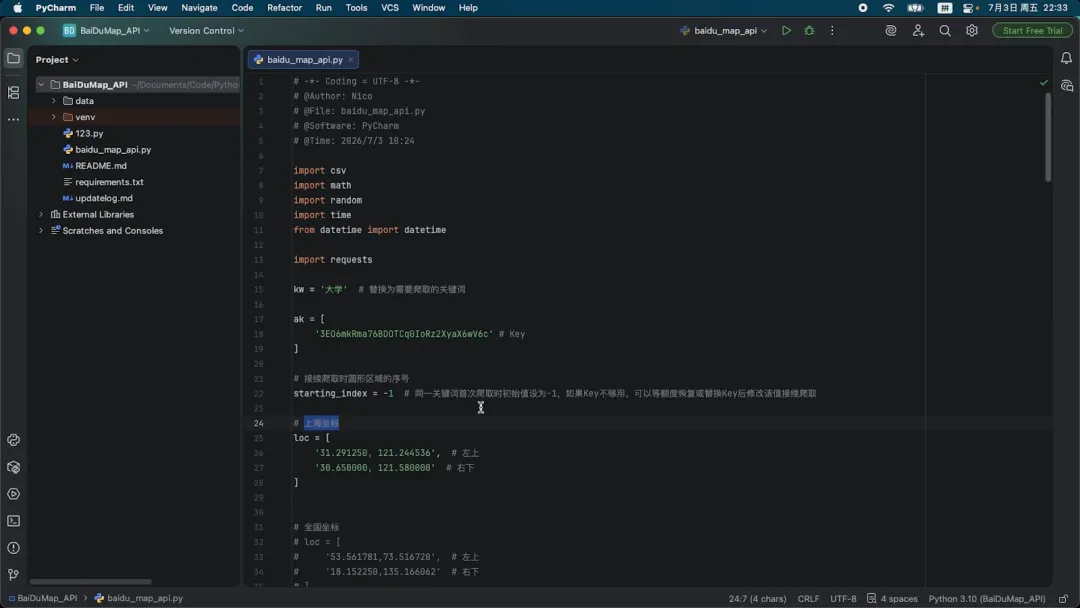Open the Terminal tool window
The image size is (1080, 608).
click(x=13, y=521)
